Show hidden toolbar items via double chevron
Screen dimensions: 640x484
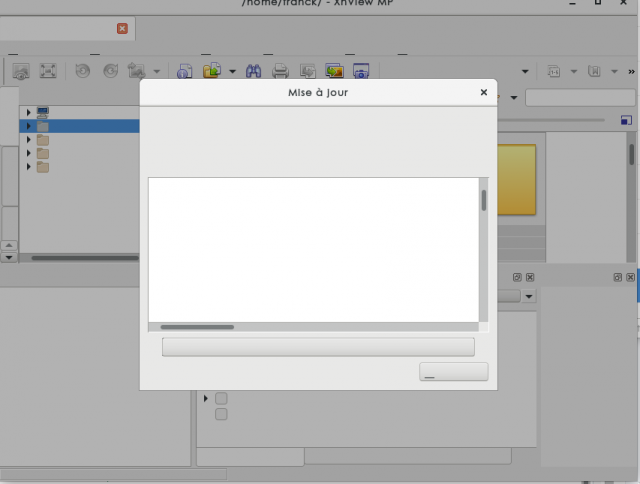click(x=631, y=72)
